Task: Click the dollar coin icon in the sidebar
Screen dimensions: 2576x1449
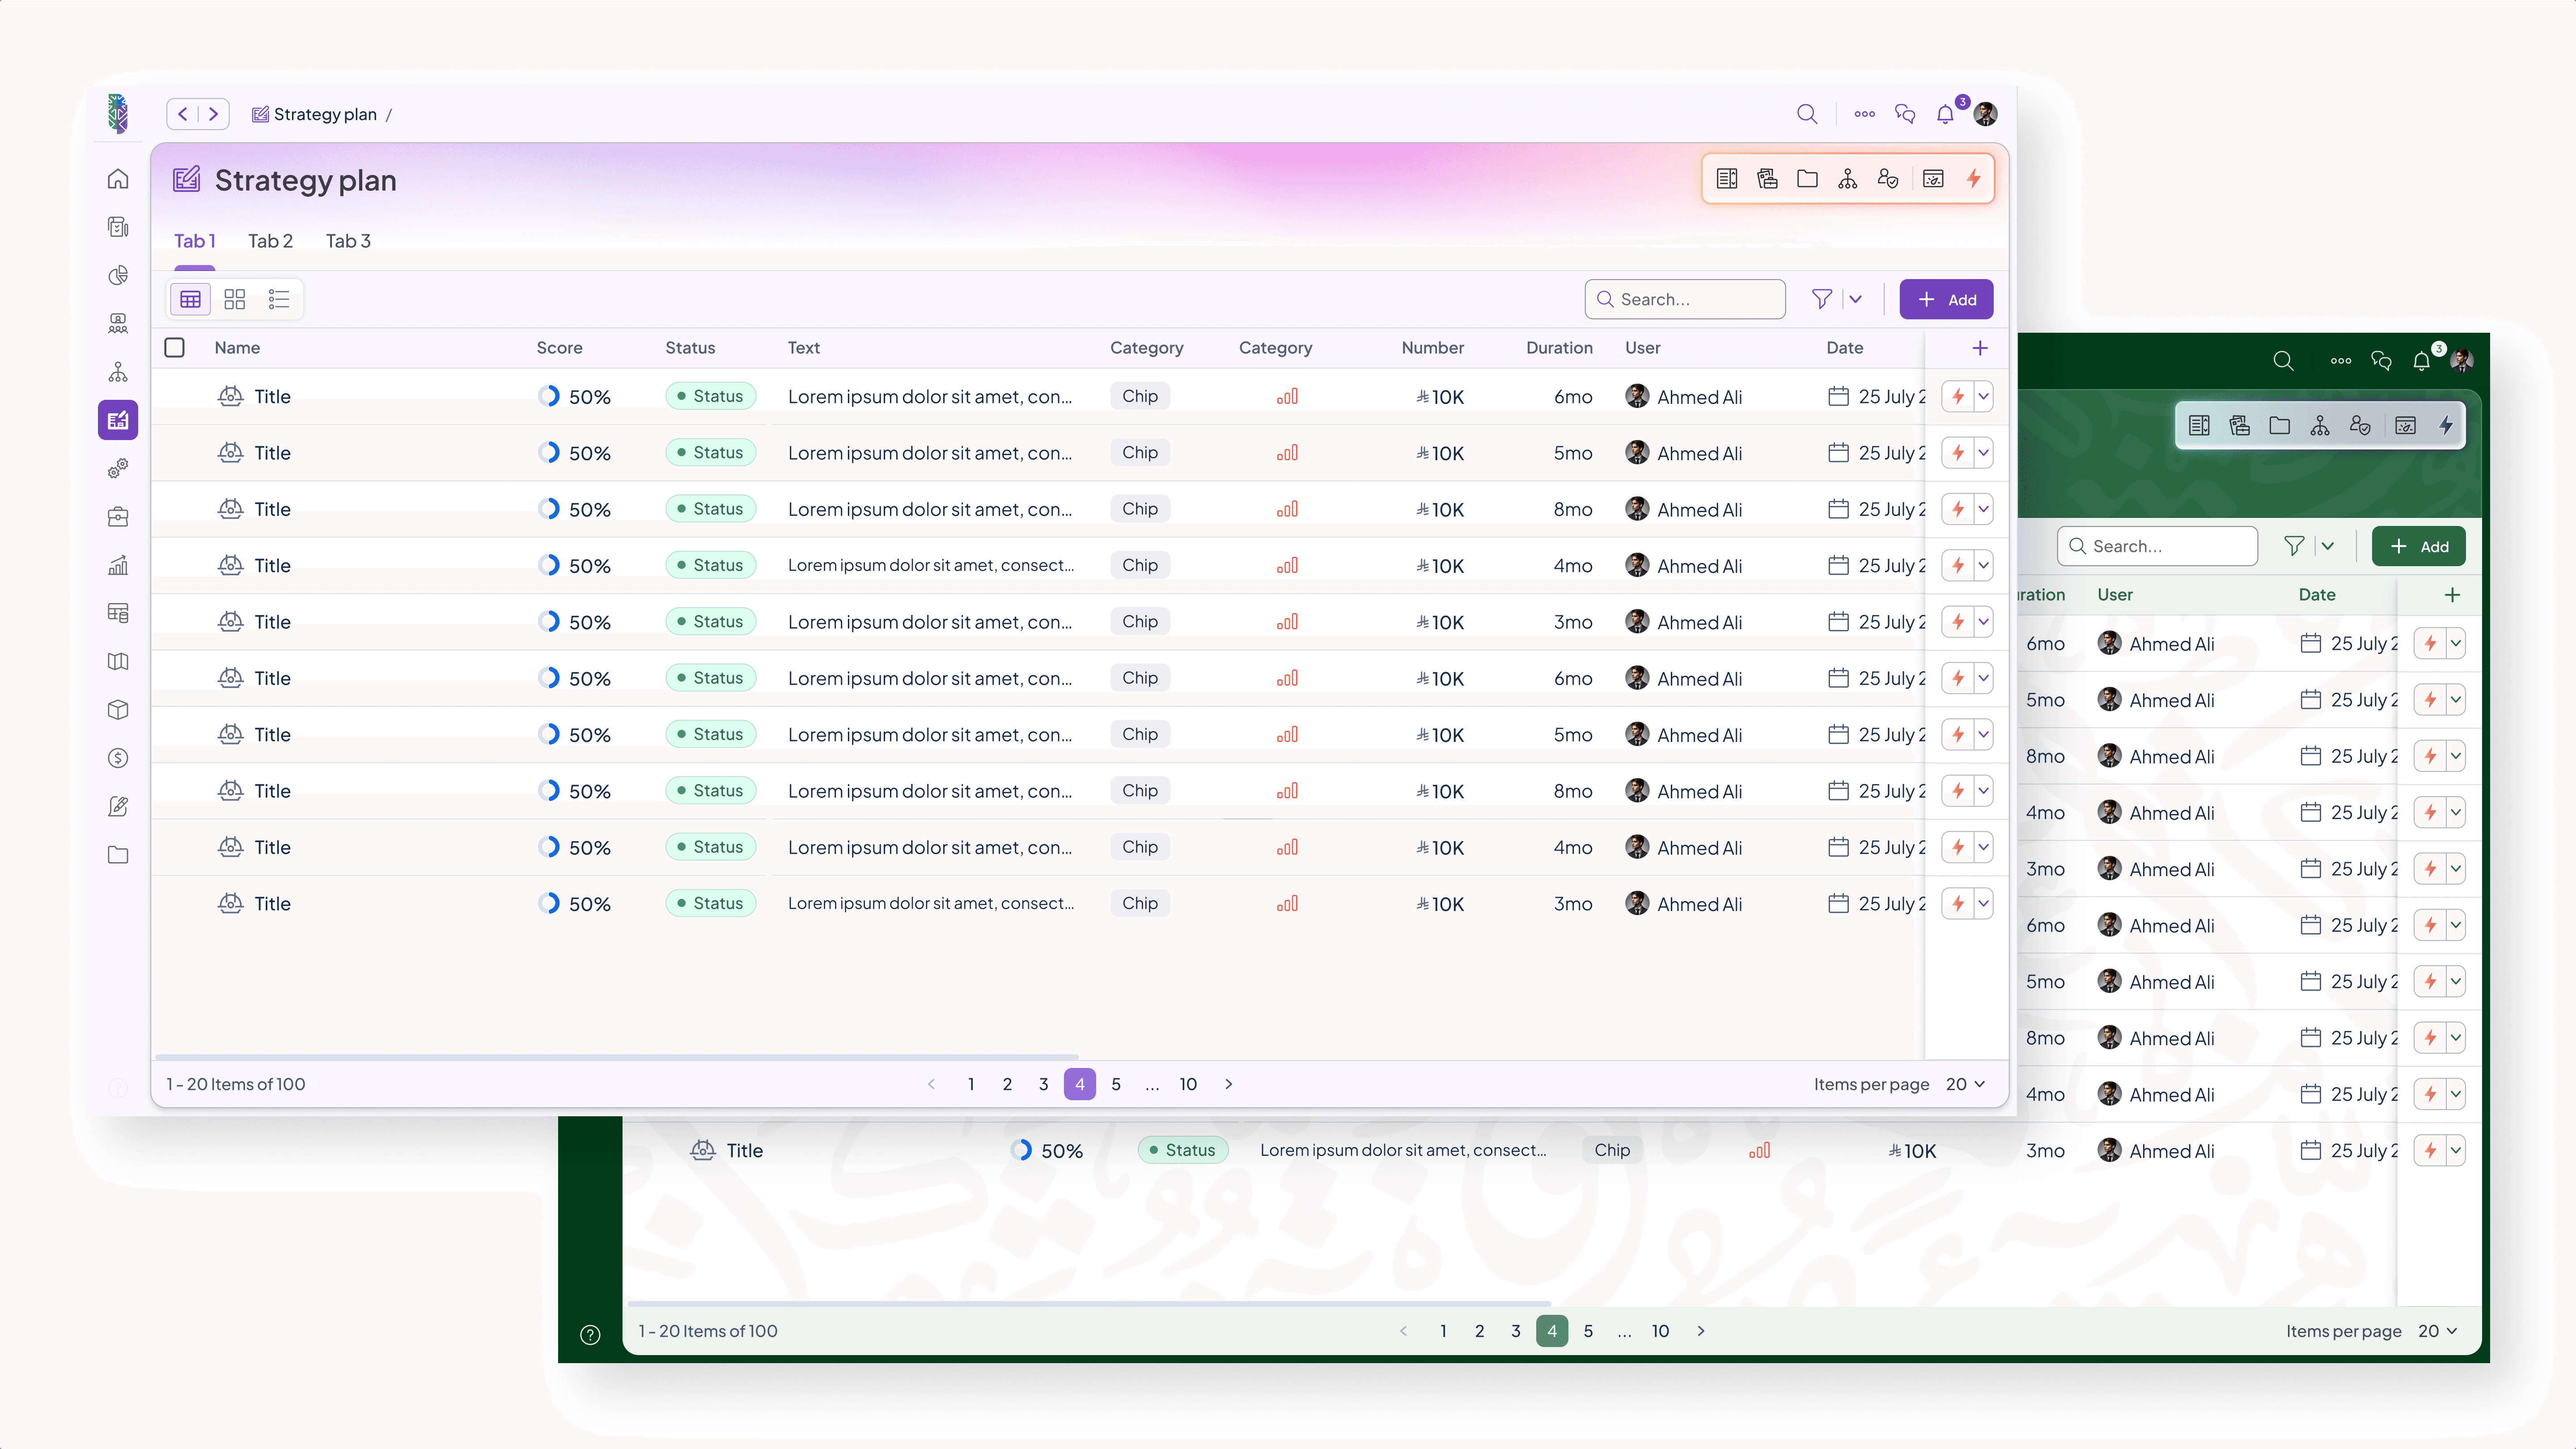Action: click(x=118, y=758)
